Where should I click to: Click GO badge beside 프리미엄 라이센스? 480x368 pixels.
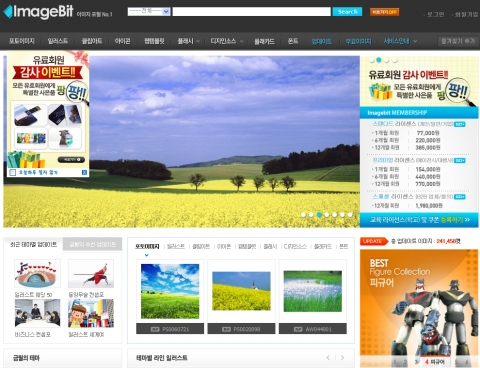pyautogui.click(x=460, y=161)
